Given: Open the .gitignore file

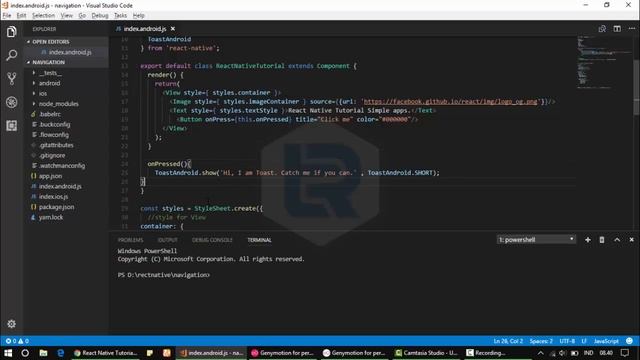Looking at the screenshot, I should [52, 156].
